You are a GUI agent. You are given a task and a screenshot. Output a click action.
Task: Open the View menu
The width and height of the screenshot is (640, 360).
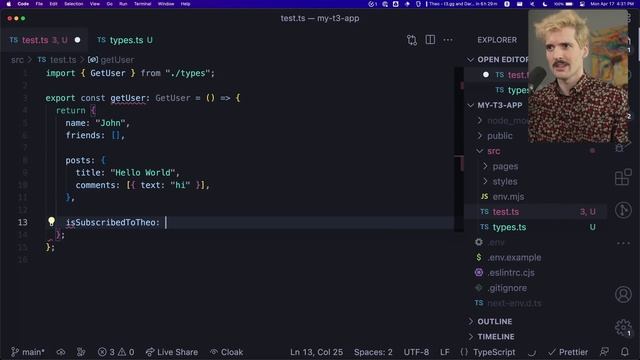[x=95, y=4]
